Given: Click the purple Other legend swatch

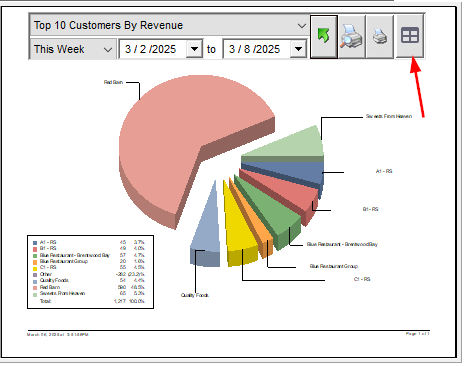Looking at the screenshot, I should (x=35, y=275).
